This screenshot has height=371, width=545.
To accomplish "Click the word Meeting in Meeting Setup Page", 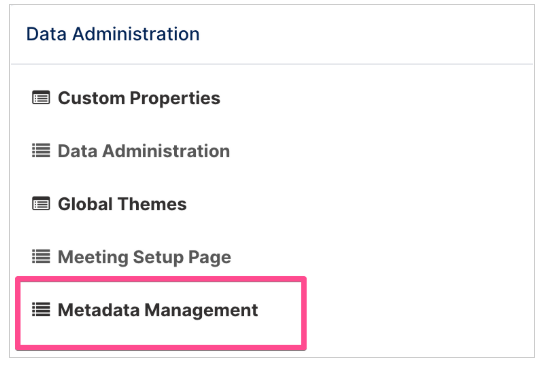I will 93,258.
